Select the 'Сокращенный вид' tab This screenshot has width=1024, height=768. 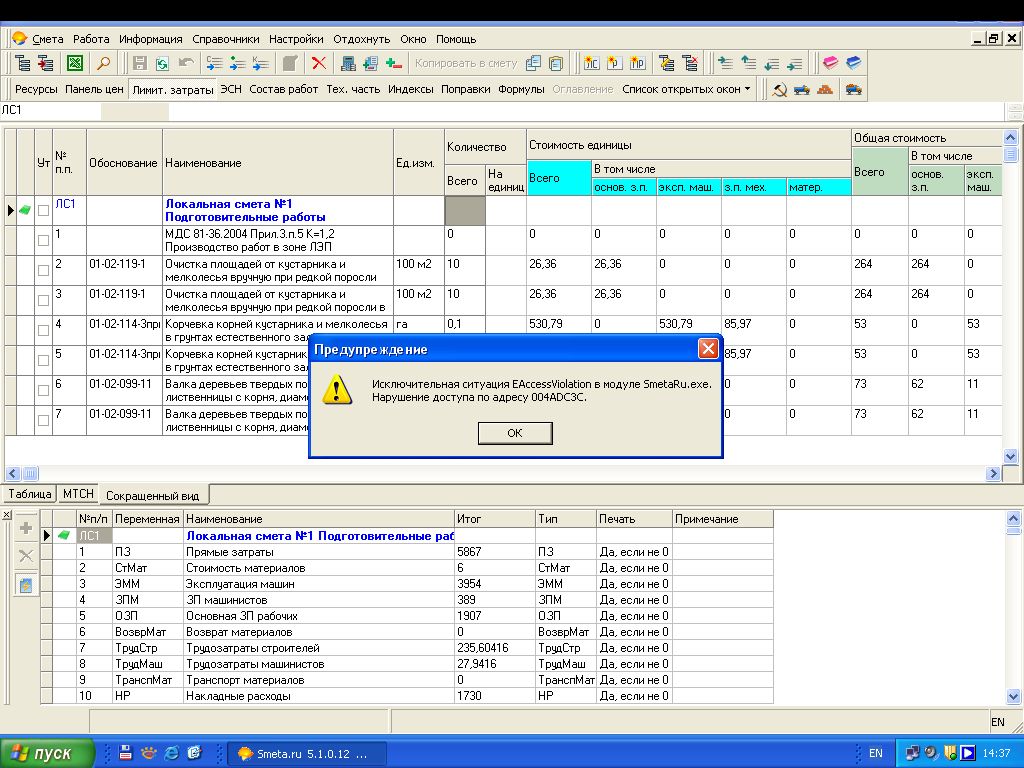click(x=153, y=496)
